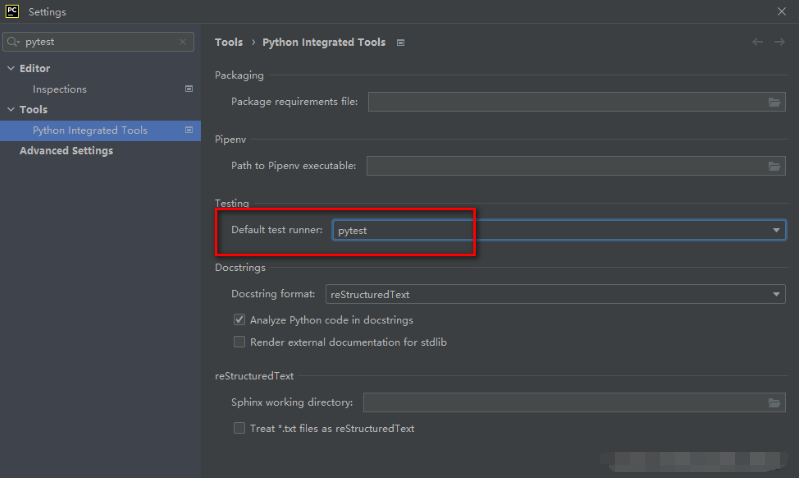
Task: Collapse the Tools tree node chevron
Action: tap(11, 109)
